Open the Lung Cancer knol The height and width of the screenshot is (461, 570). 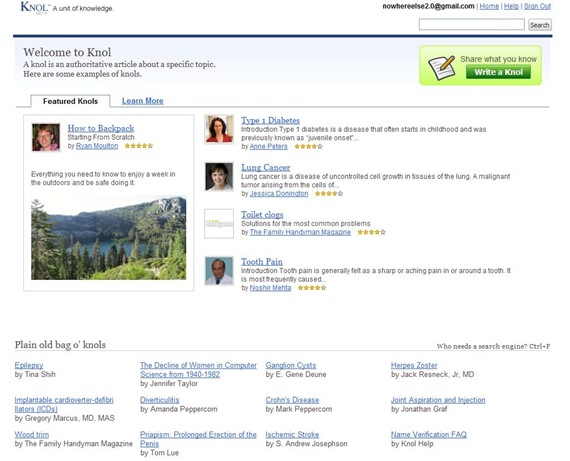[x=266, y=168]
